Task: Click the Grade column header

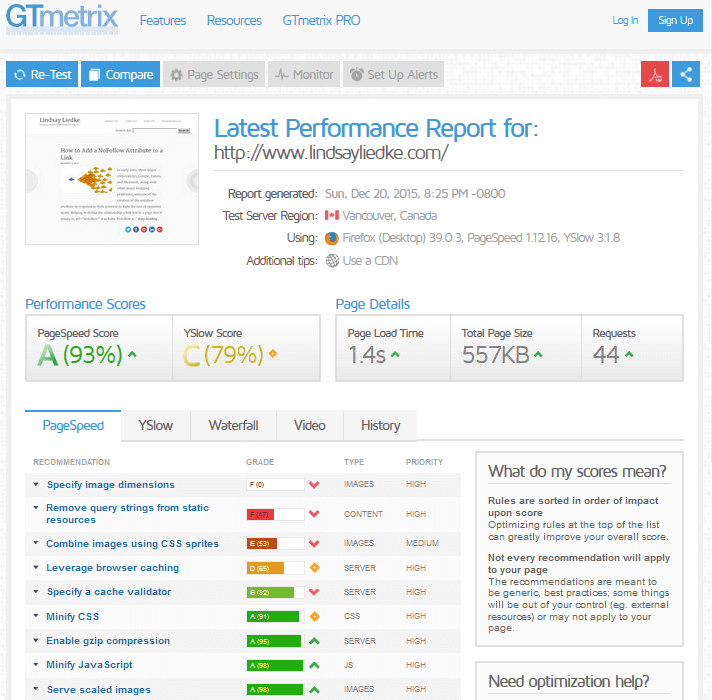Action: (x=260, y=462)
